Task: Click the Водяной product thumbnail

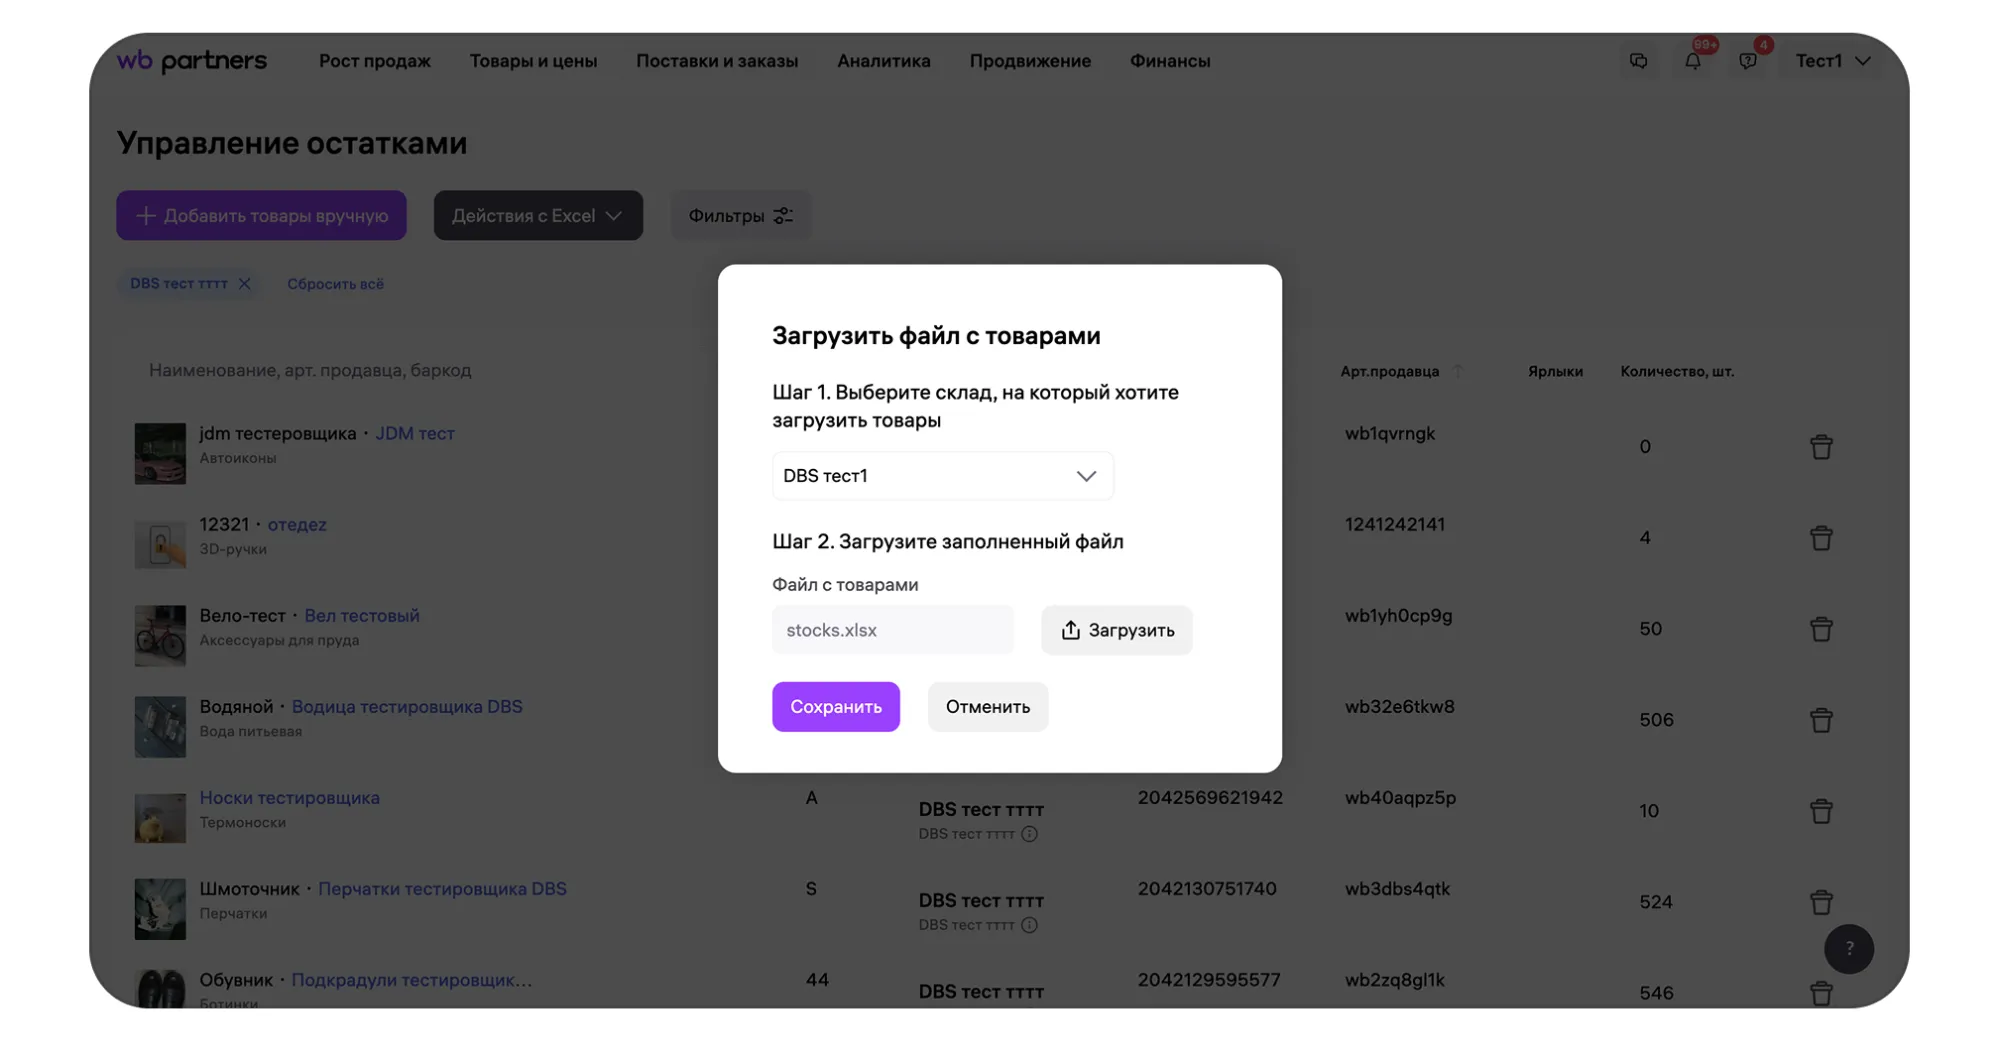Action: coord(160,726)
